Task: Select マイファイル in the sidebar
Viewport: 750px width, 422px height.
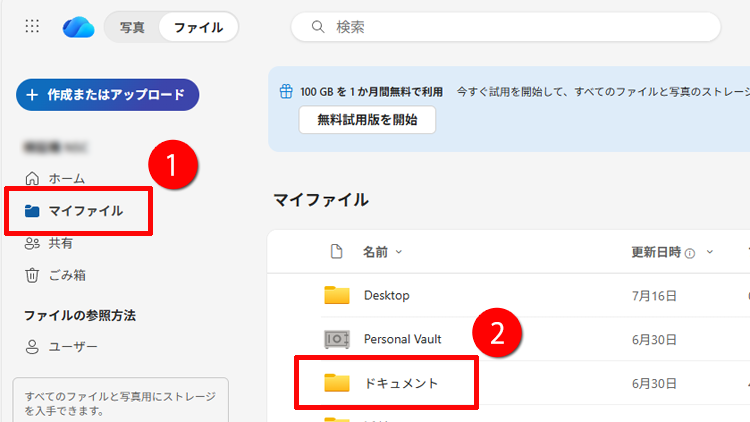Action: tap(85, 211)
